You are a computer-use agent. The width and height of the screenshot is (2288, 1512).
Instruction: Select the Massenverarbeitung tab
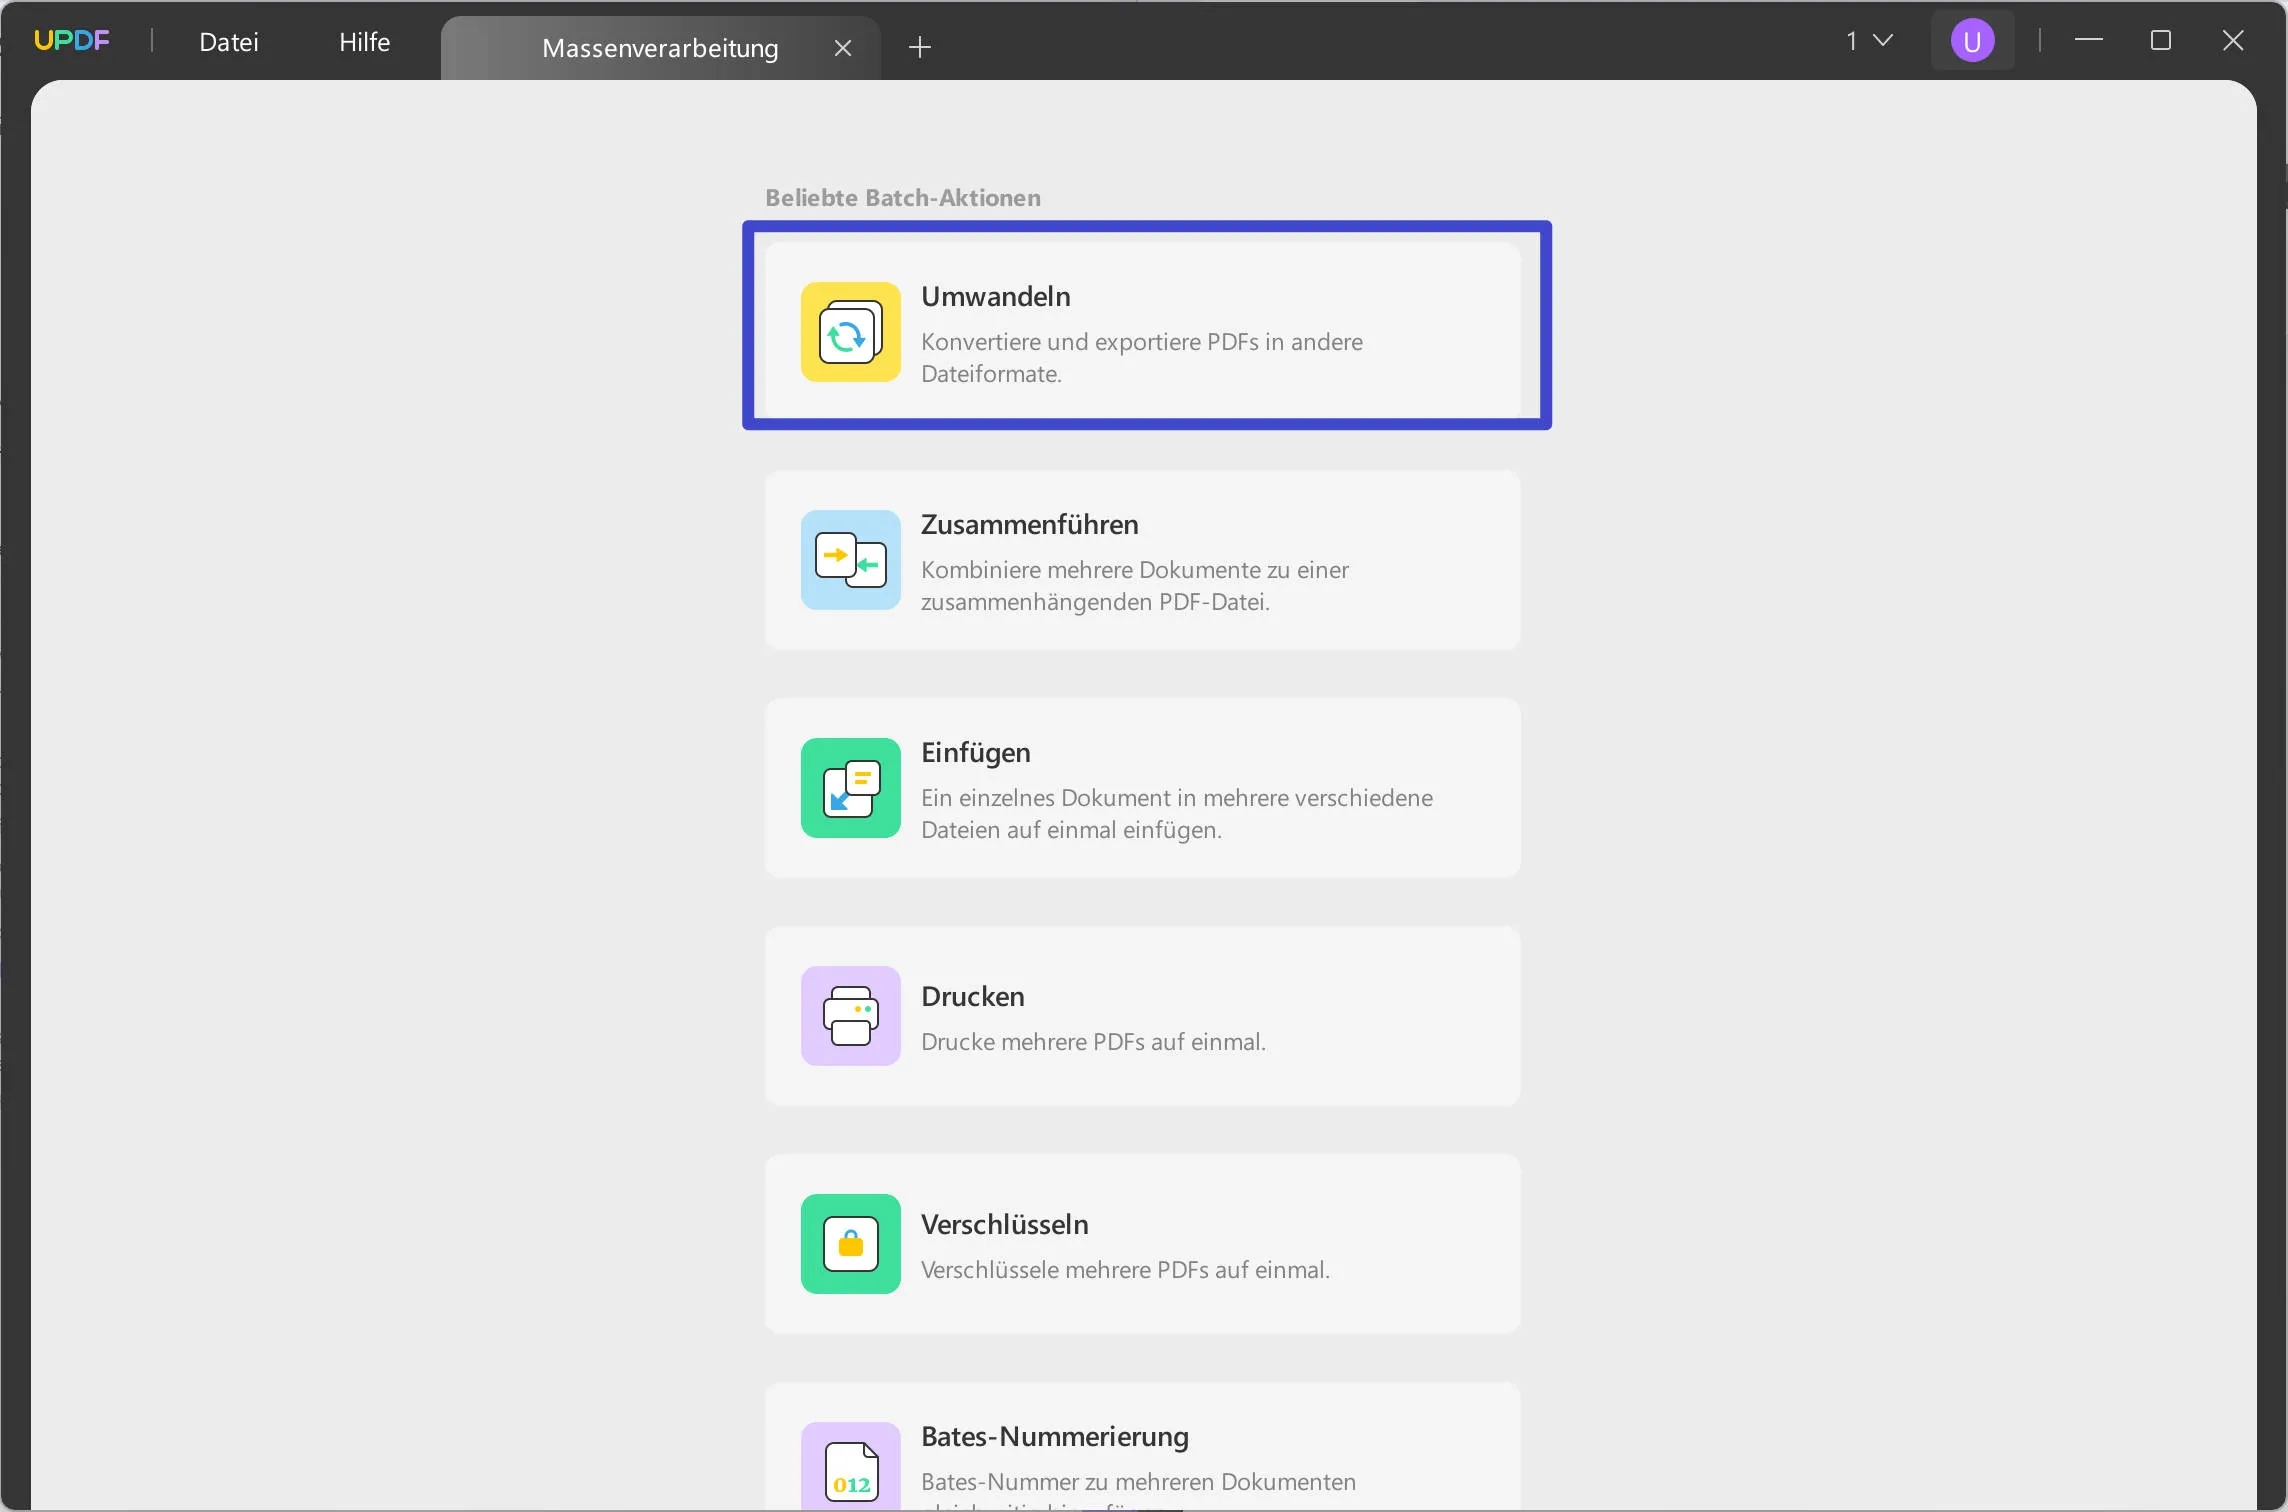click(660, 48)
